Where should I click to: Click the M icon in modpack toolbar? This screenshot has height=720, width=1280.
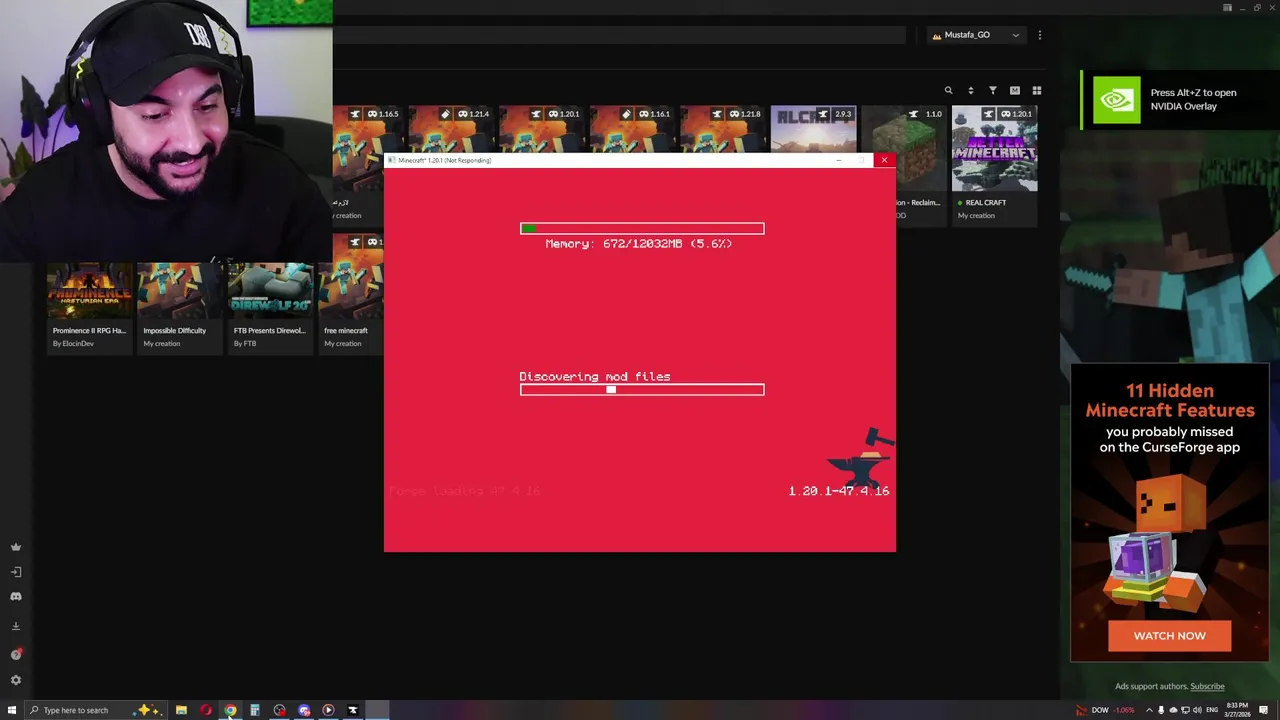coord(1015,91)
